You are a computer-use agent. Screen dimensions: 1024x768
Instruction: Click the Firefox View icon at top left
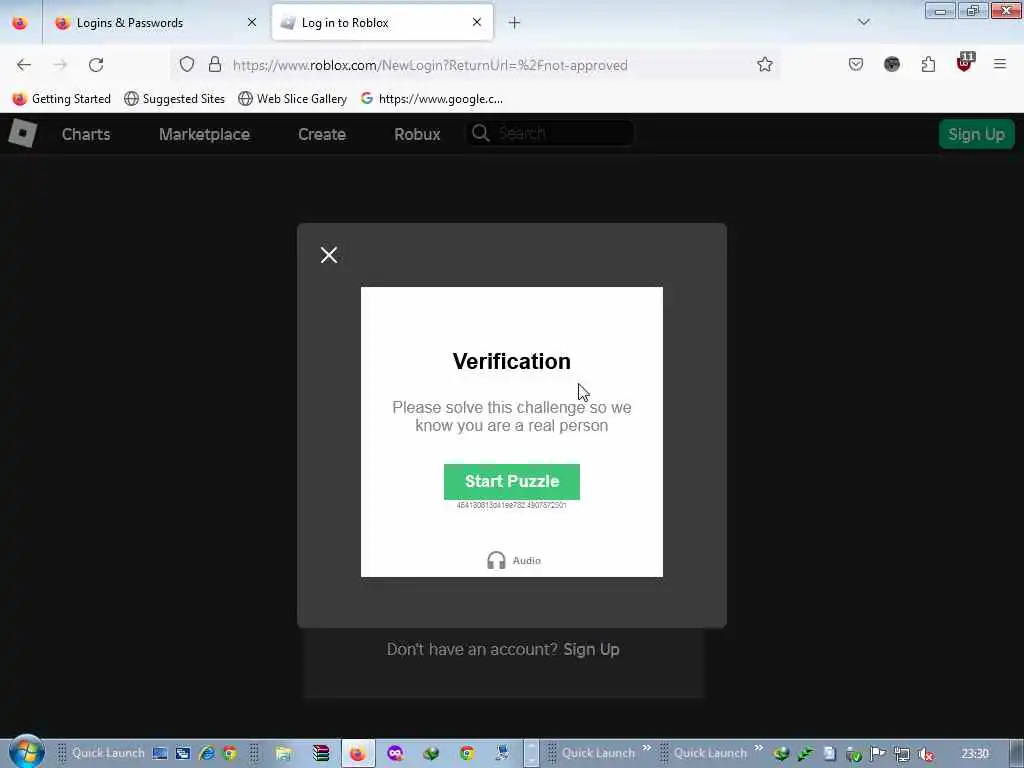pyautogui.click(x=20, y=23)
